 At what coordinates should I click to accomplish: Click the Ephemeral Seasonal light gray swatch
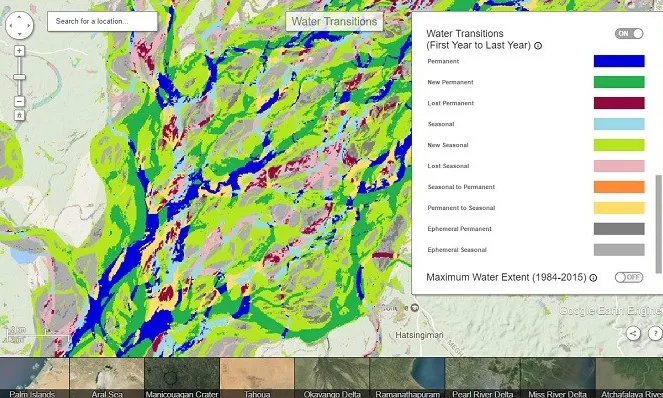(x=619, y=250)
